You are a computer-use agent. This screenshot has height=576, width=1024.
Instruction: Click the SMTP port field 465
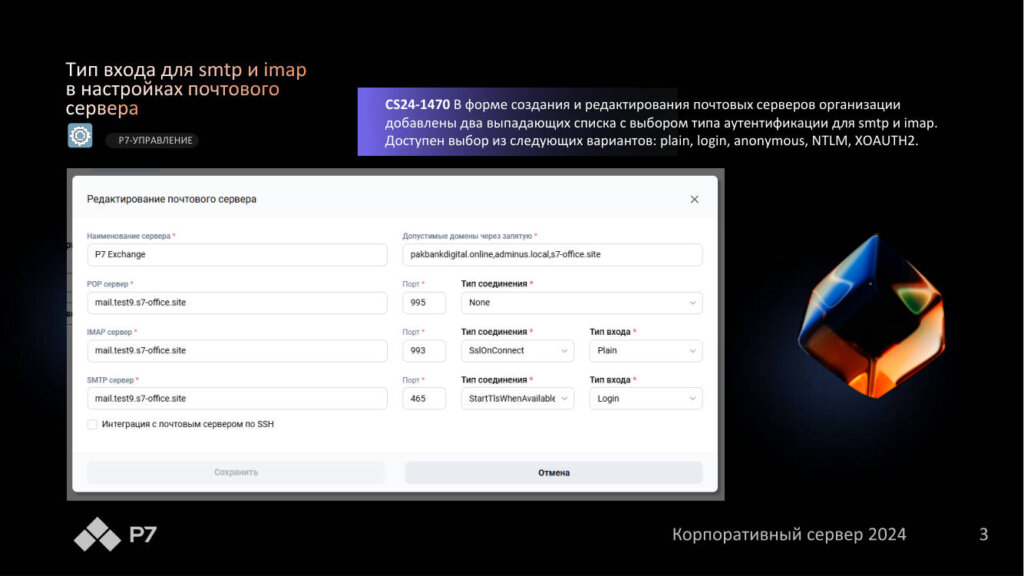click(424, 398)
